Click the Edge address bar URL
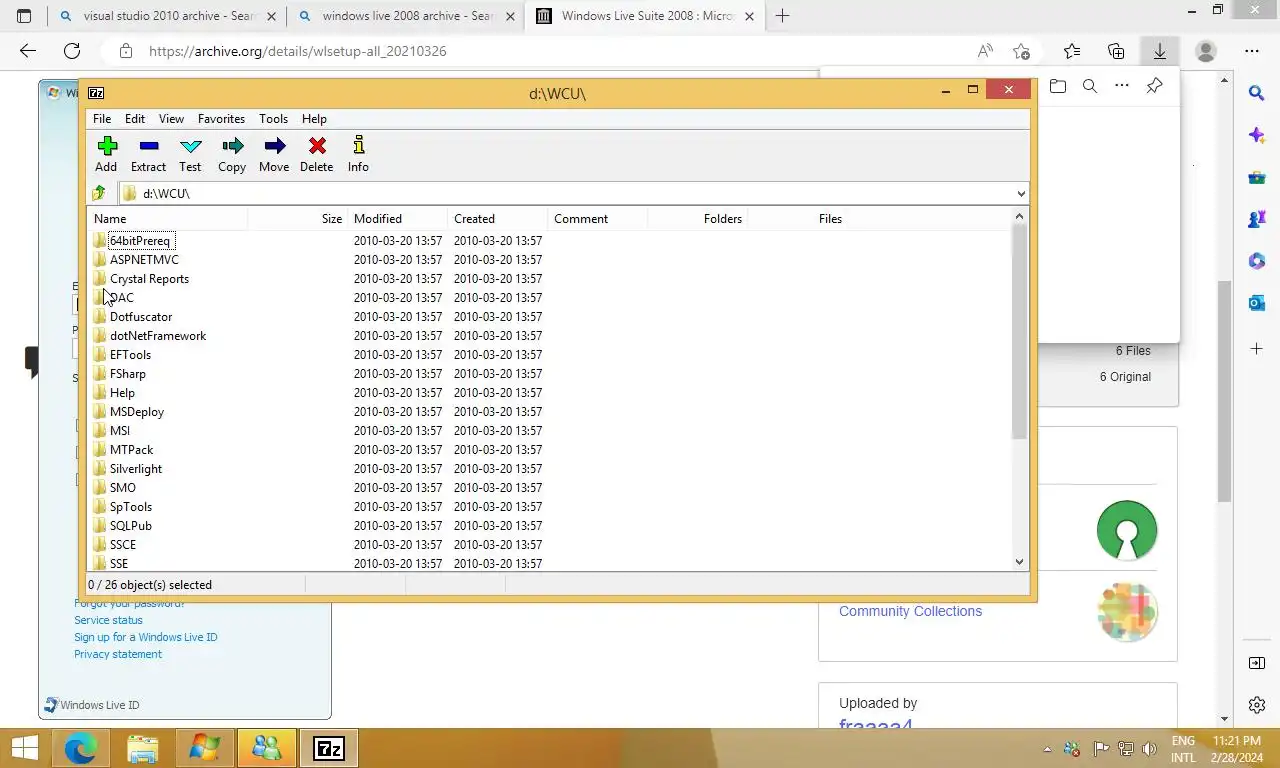The width and height of the screenshot is (1280, 768). (x=298, y=51)
